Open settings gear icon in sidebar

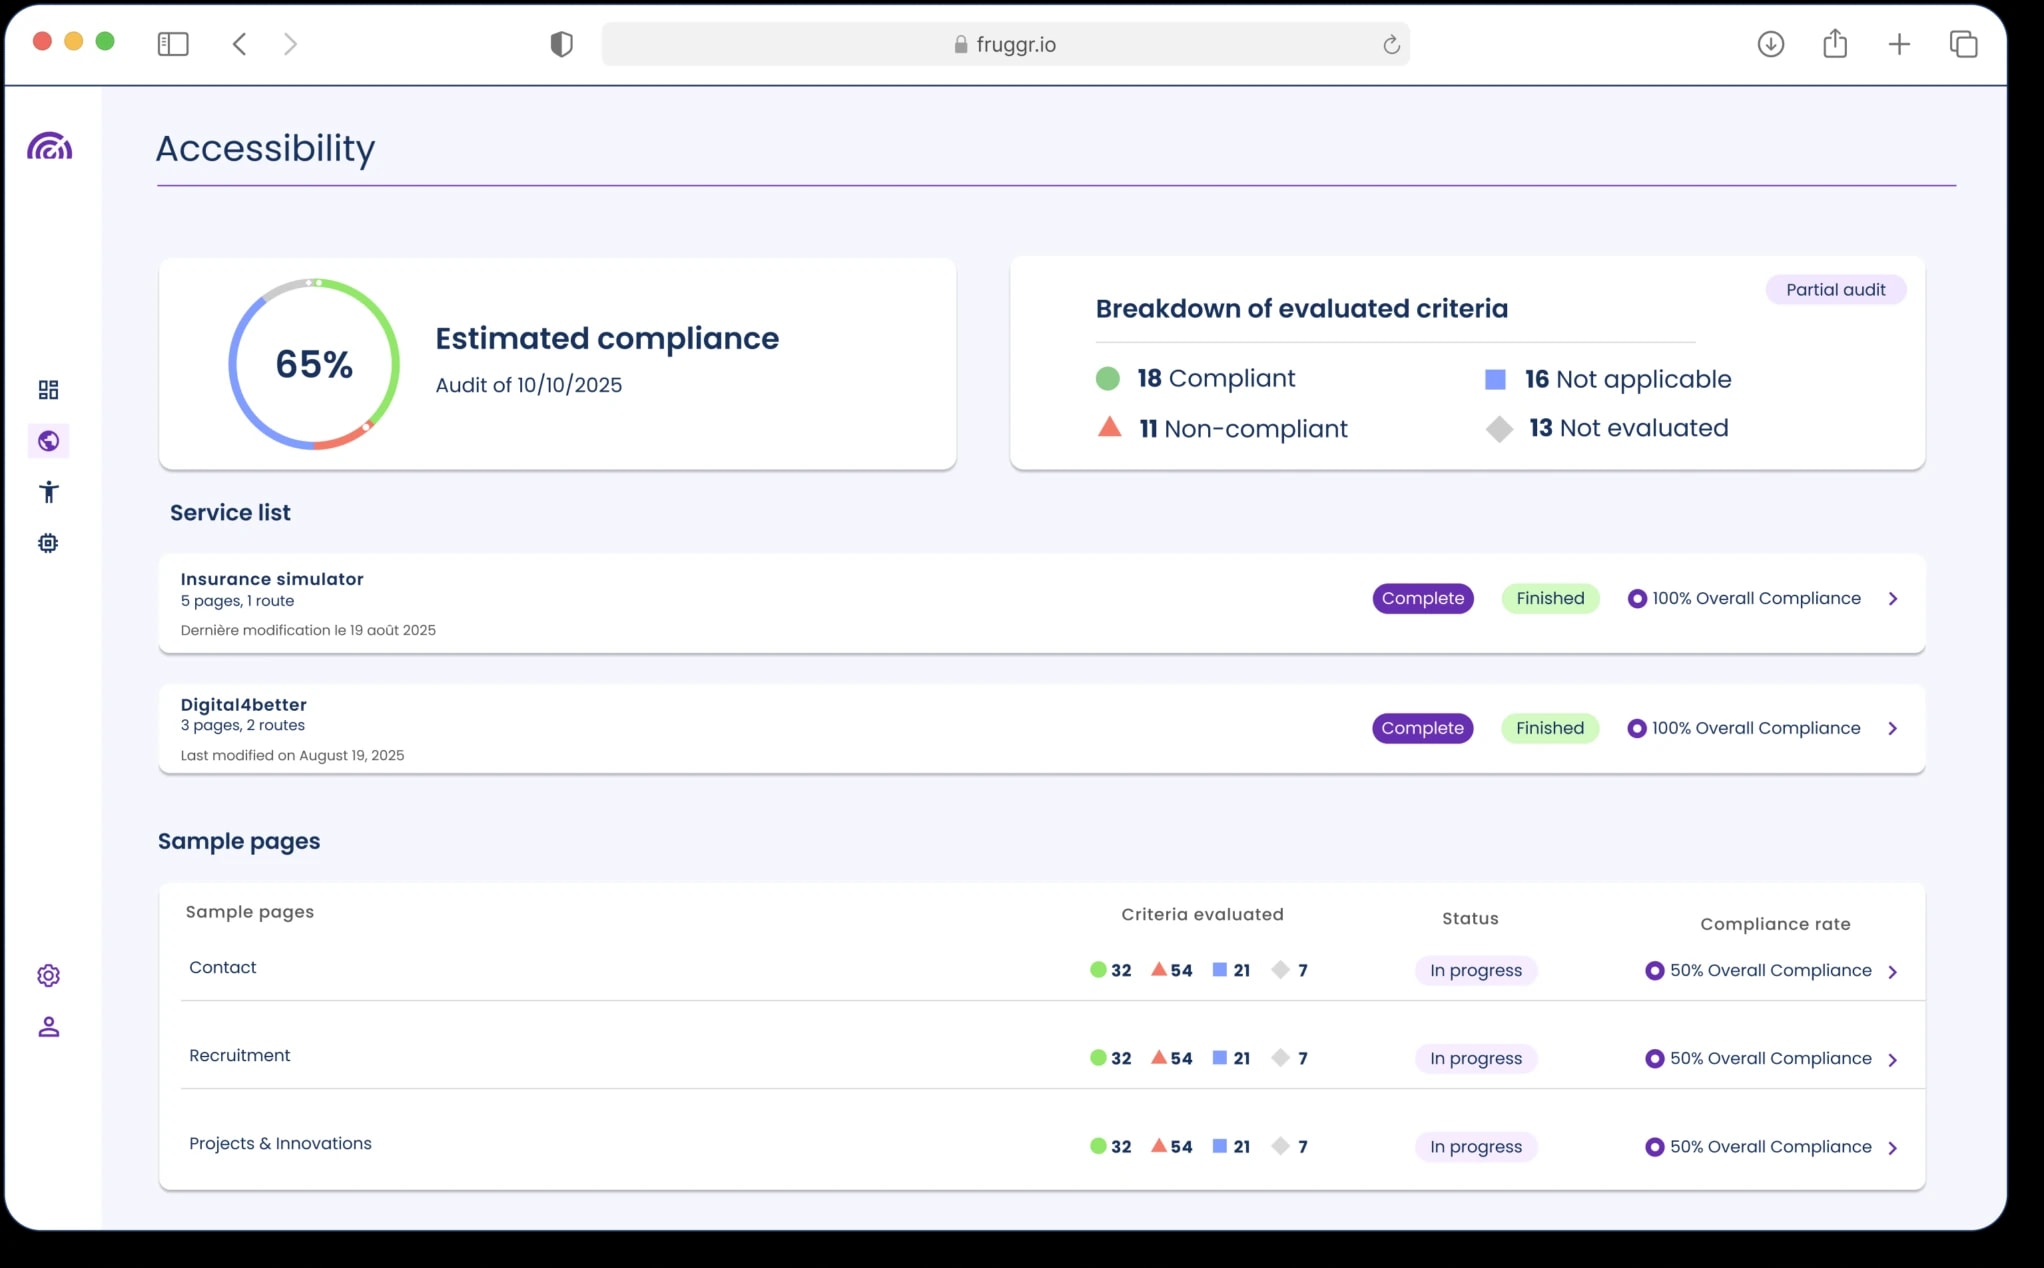pos(48,975)
